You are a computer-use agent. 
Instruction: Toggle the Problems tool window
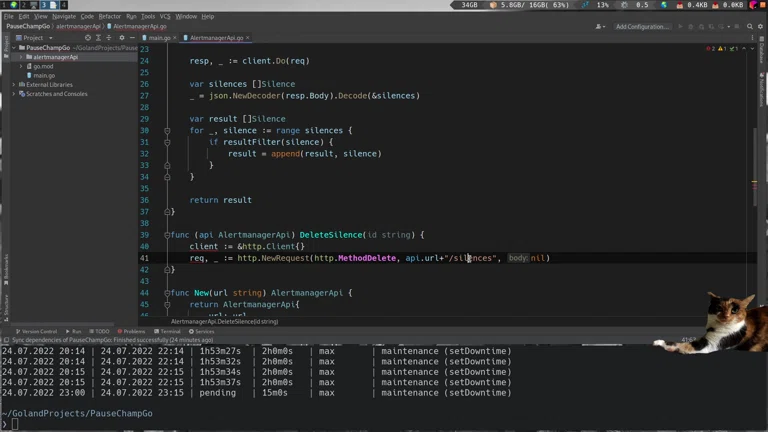pos(131,331)
